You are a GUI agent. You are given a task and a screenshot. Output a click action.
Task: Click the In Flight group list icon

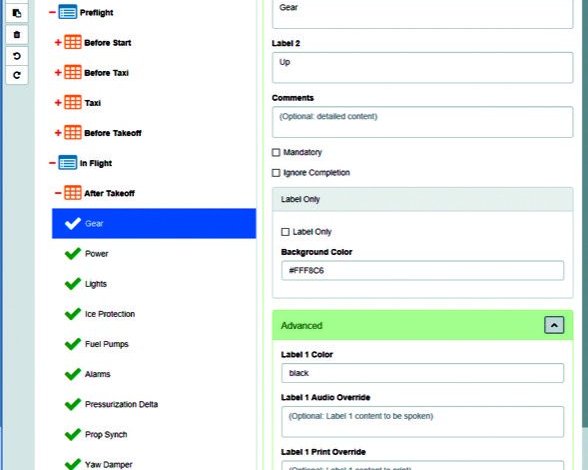68,163
